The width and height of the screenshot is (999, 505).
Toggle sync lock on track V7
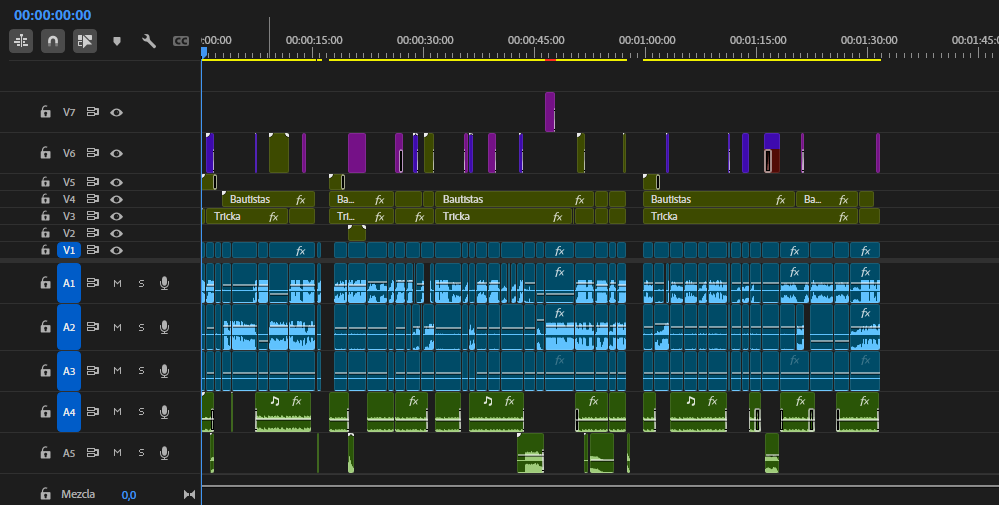(92, 112)
